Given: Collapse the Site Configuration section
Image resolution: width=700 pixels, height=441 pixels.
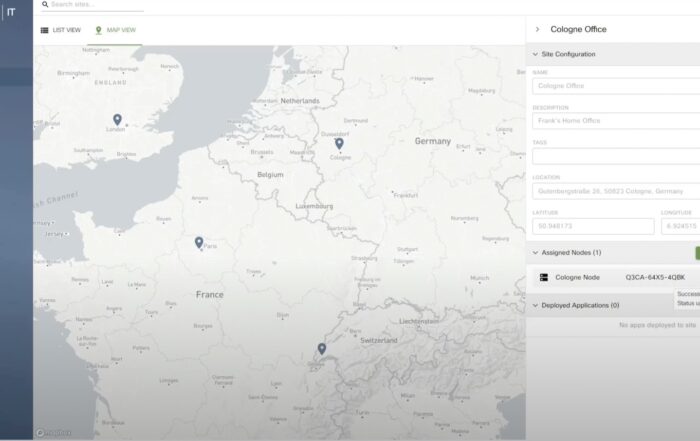Looking at the screenshot, I should click(x=535, y=54).
